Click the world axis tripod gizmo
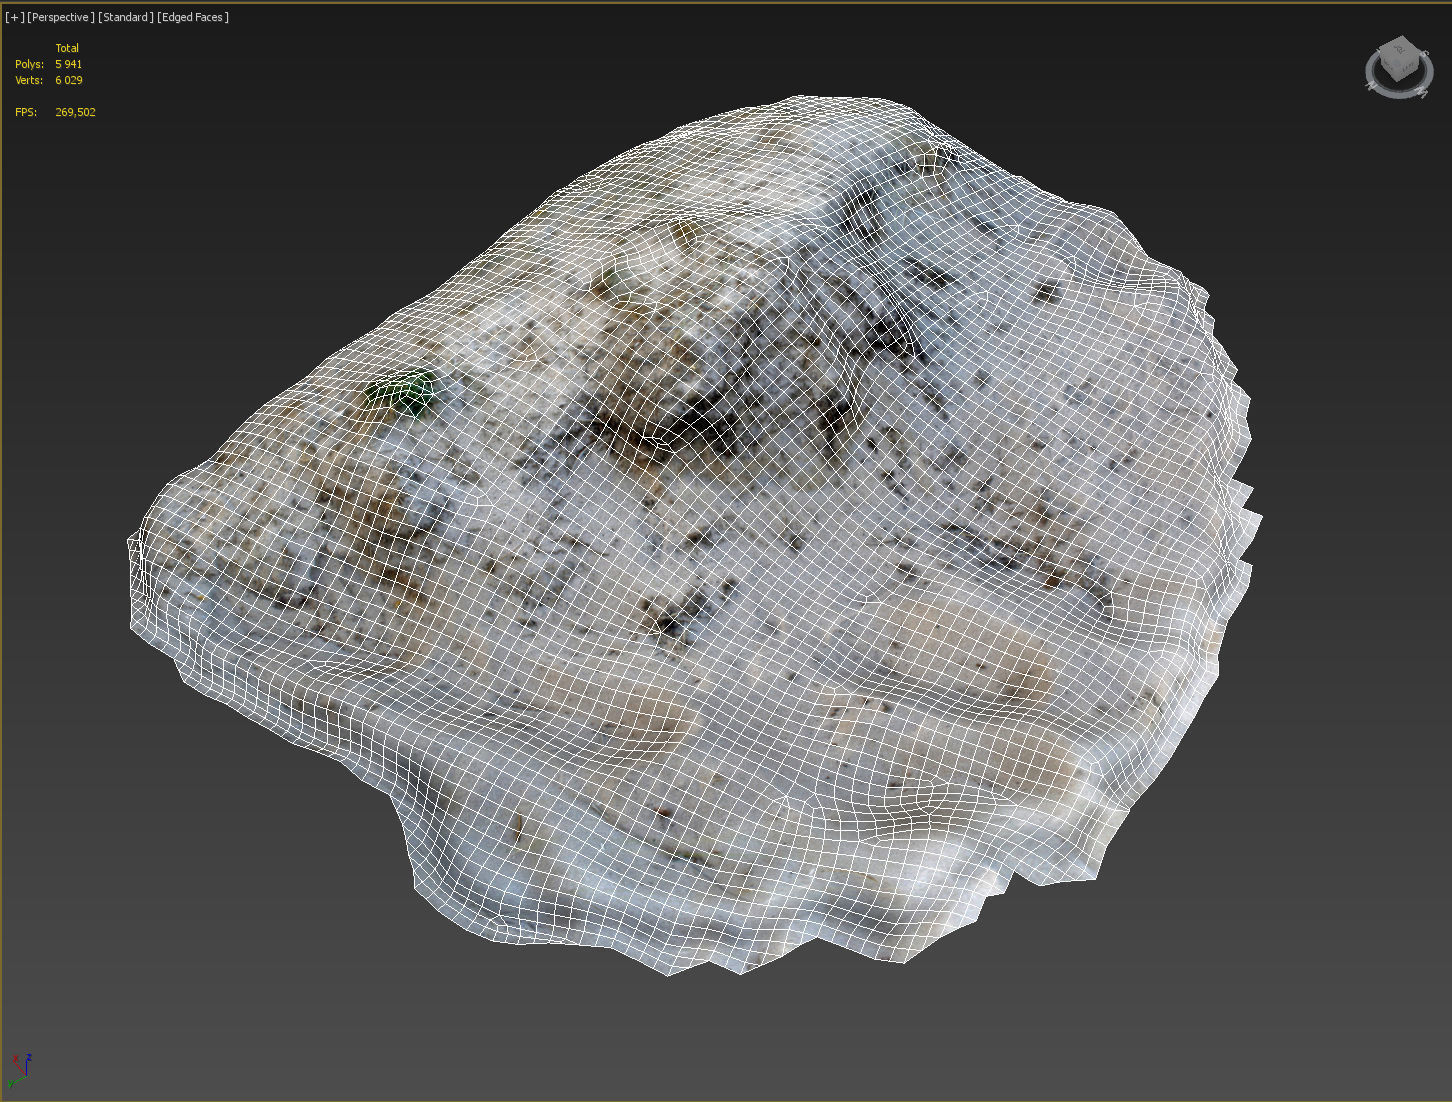Viewport: 1452px width, 1102px height. pyautogui.click(x=19, y=1070)
